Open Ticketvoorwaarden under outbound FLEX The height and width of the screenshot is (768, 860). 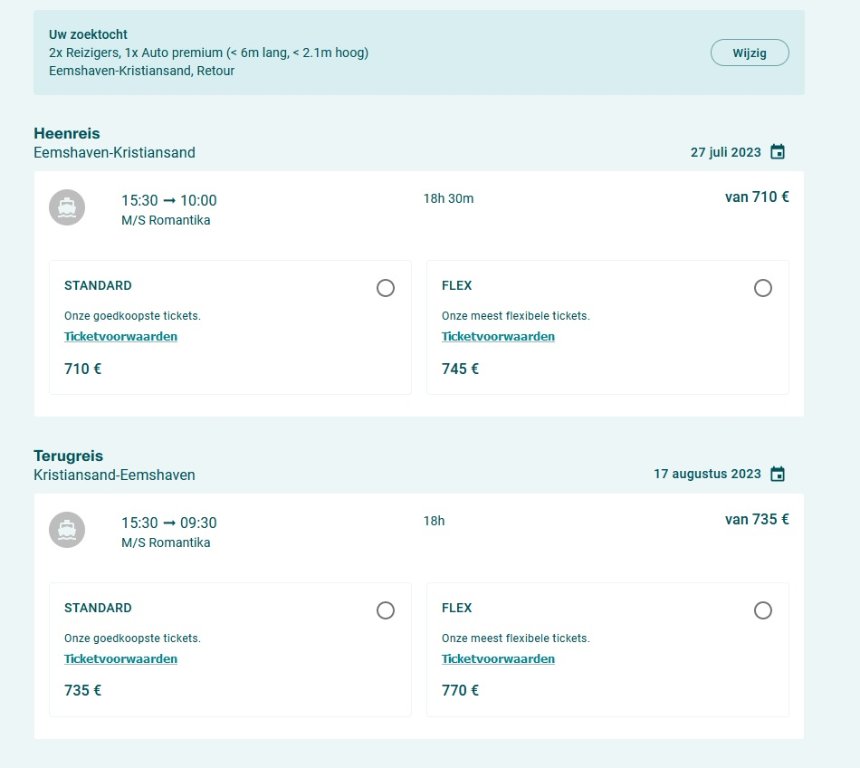[x=498, y=337]
